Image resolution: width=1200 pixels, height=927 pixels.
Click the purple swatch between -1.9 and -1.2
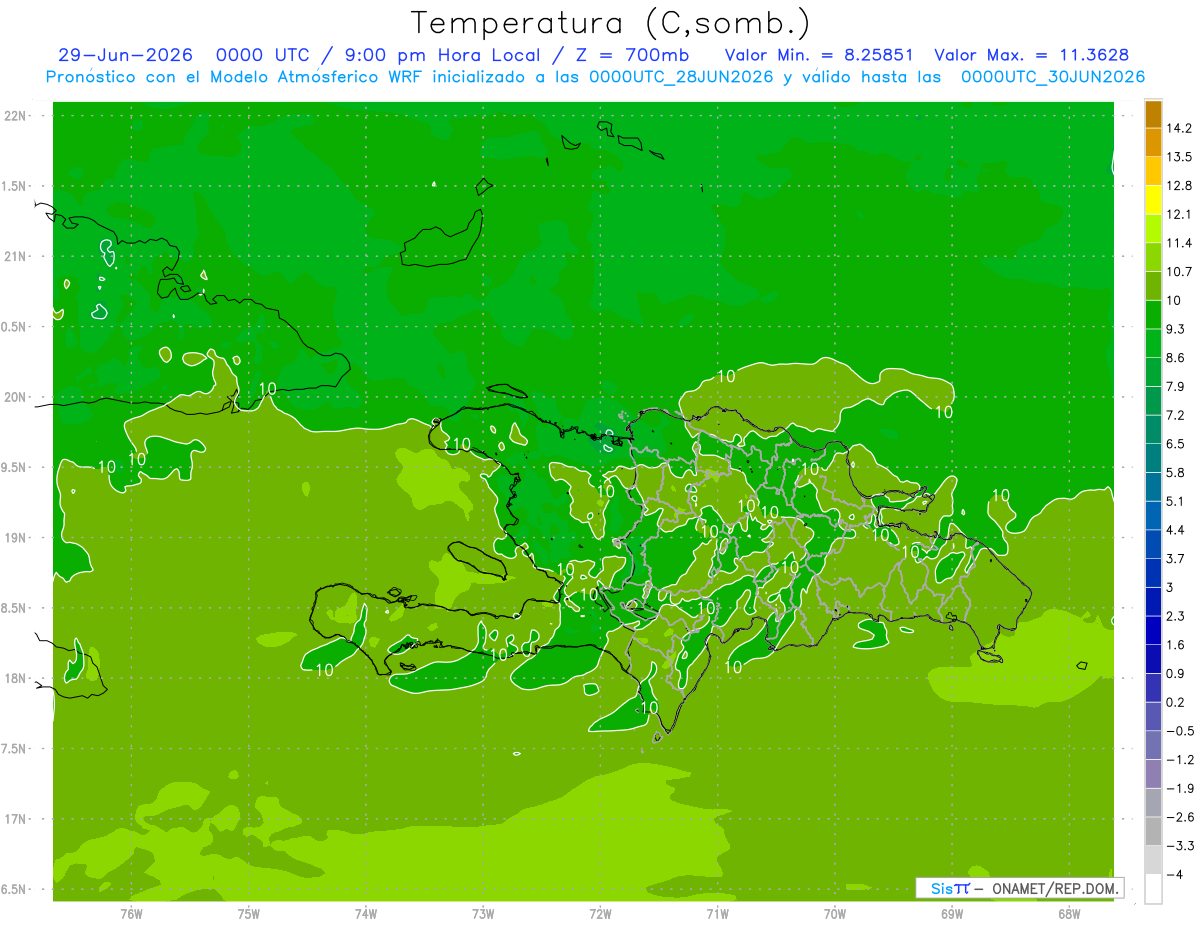(1153, 774)
